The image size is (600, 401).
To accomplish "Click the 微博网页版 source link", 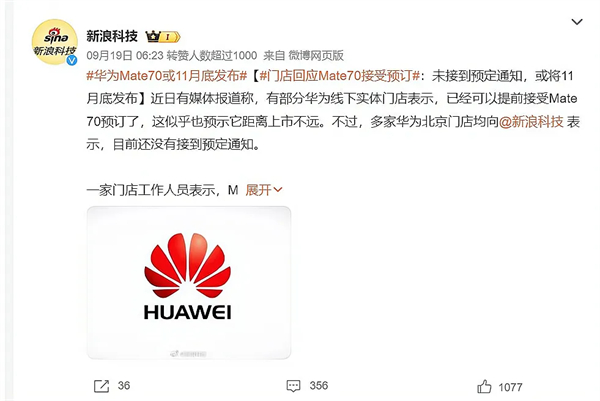I will (316, 55).
